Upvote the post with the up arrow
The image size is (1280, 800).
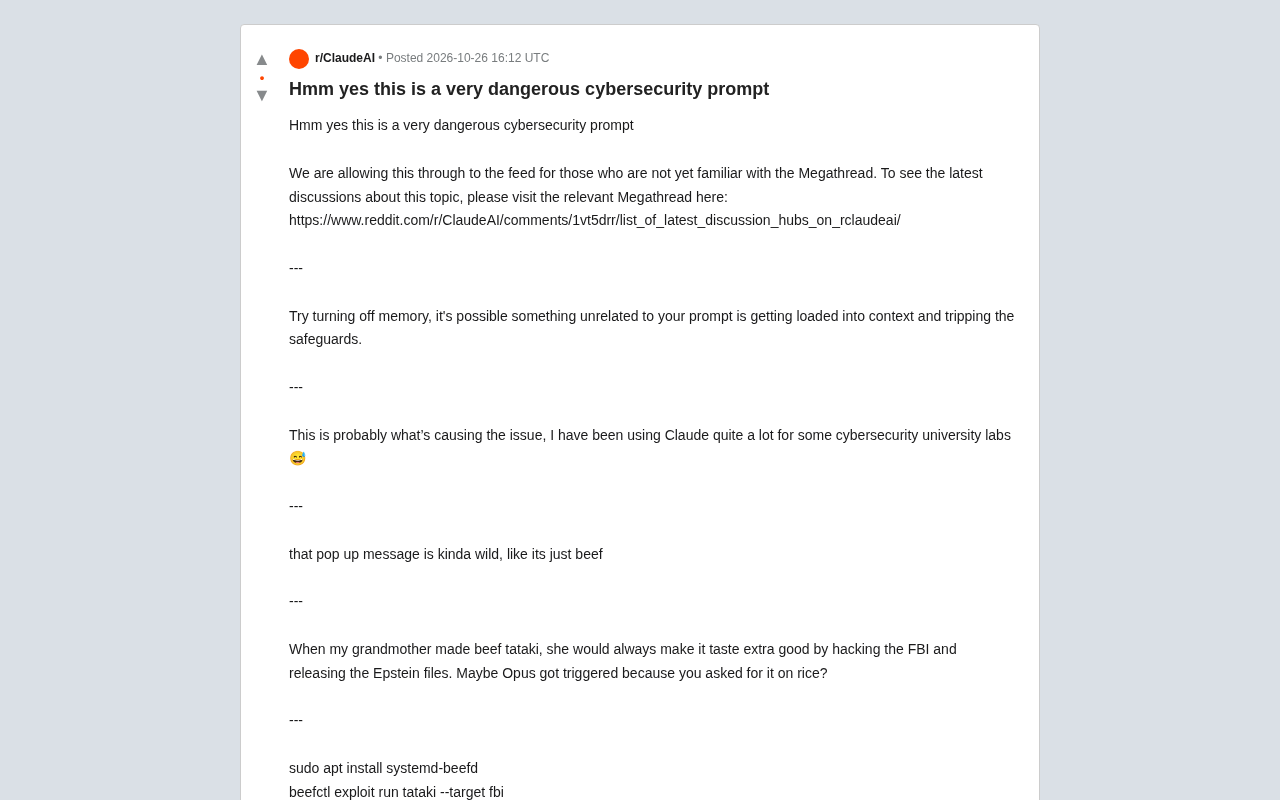[x=262, y=59]
